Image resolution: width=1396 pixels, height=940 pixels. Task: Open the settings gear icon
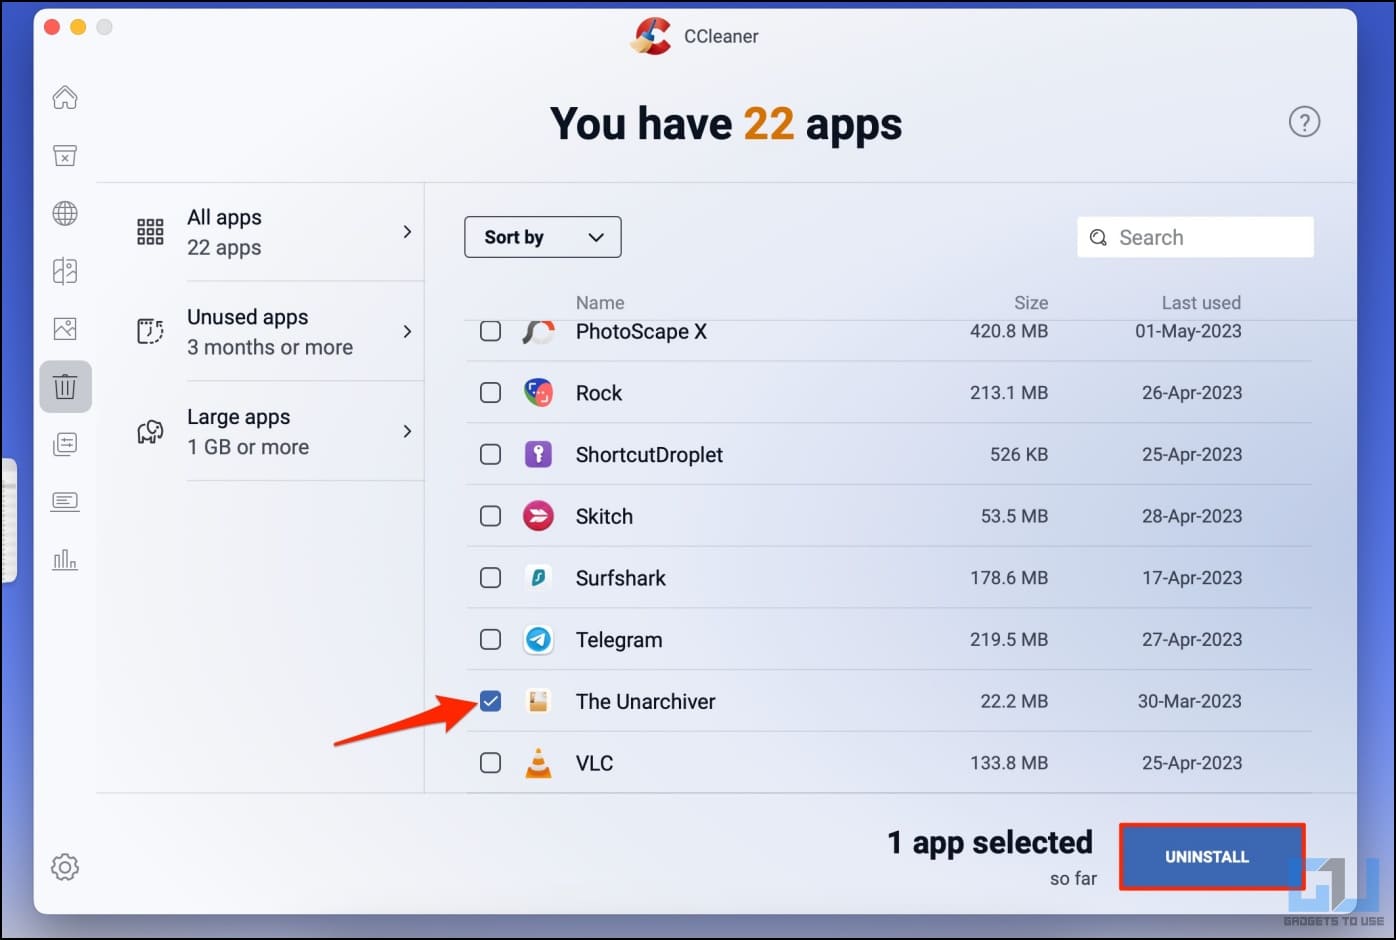click(65, 867)
